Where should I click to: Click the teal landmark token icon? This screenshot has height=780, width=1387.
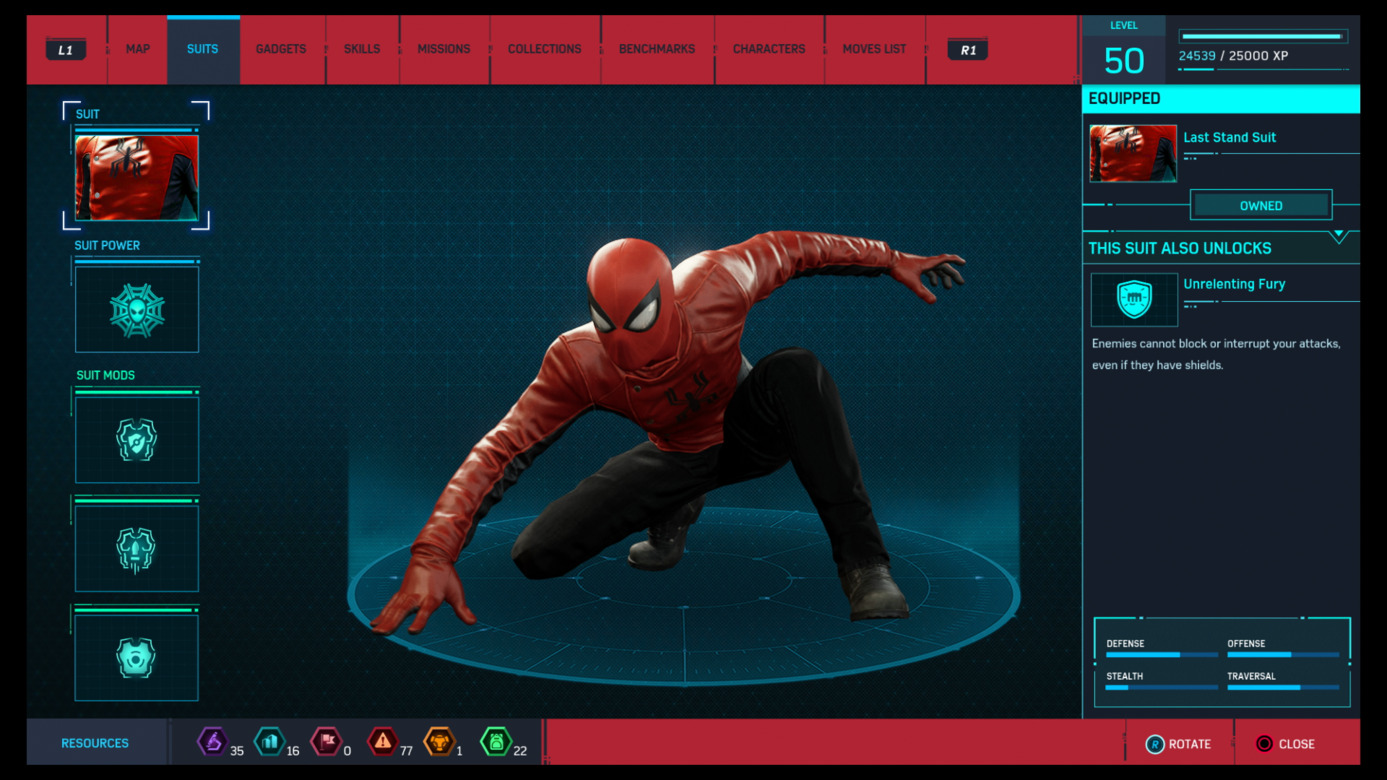pyautogui.click(x=269, y=742)
